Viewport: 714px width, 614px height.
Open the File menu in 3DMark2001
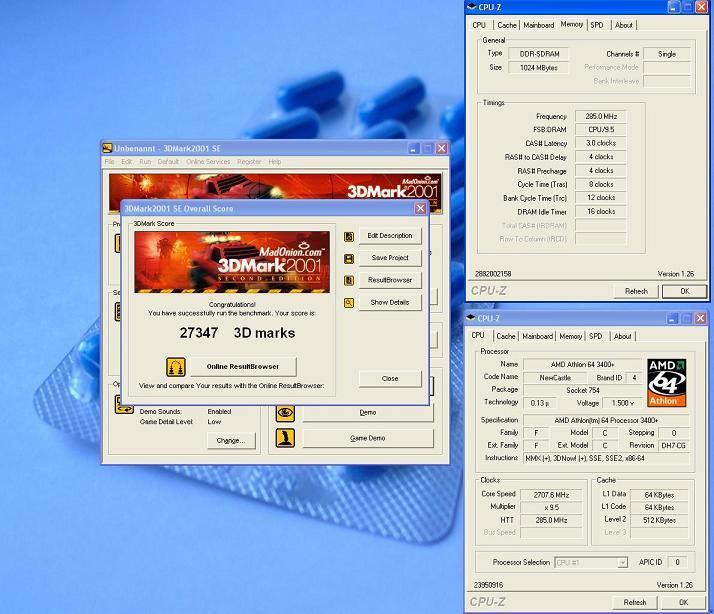(109, 162)
